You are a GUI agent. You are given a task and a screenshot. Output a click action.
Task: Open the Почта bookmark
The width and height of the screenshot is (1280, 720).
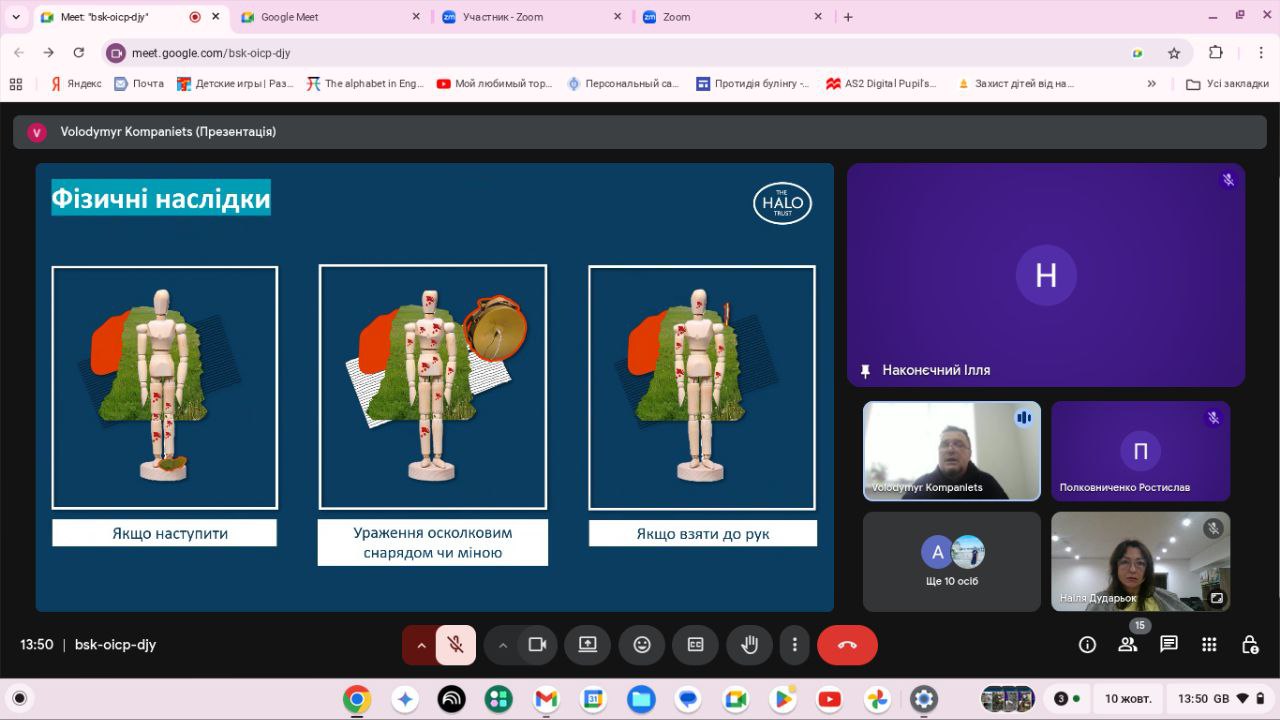click(139, 84)
